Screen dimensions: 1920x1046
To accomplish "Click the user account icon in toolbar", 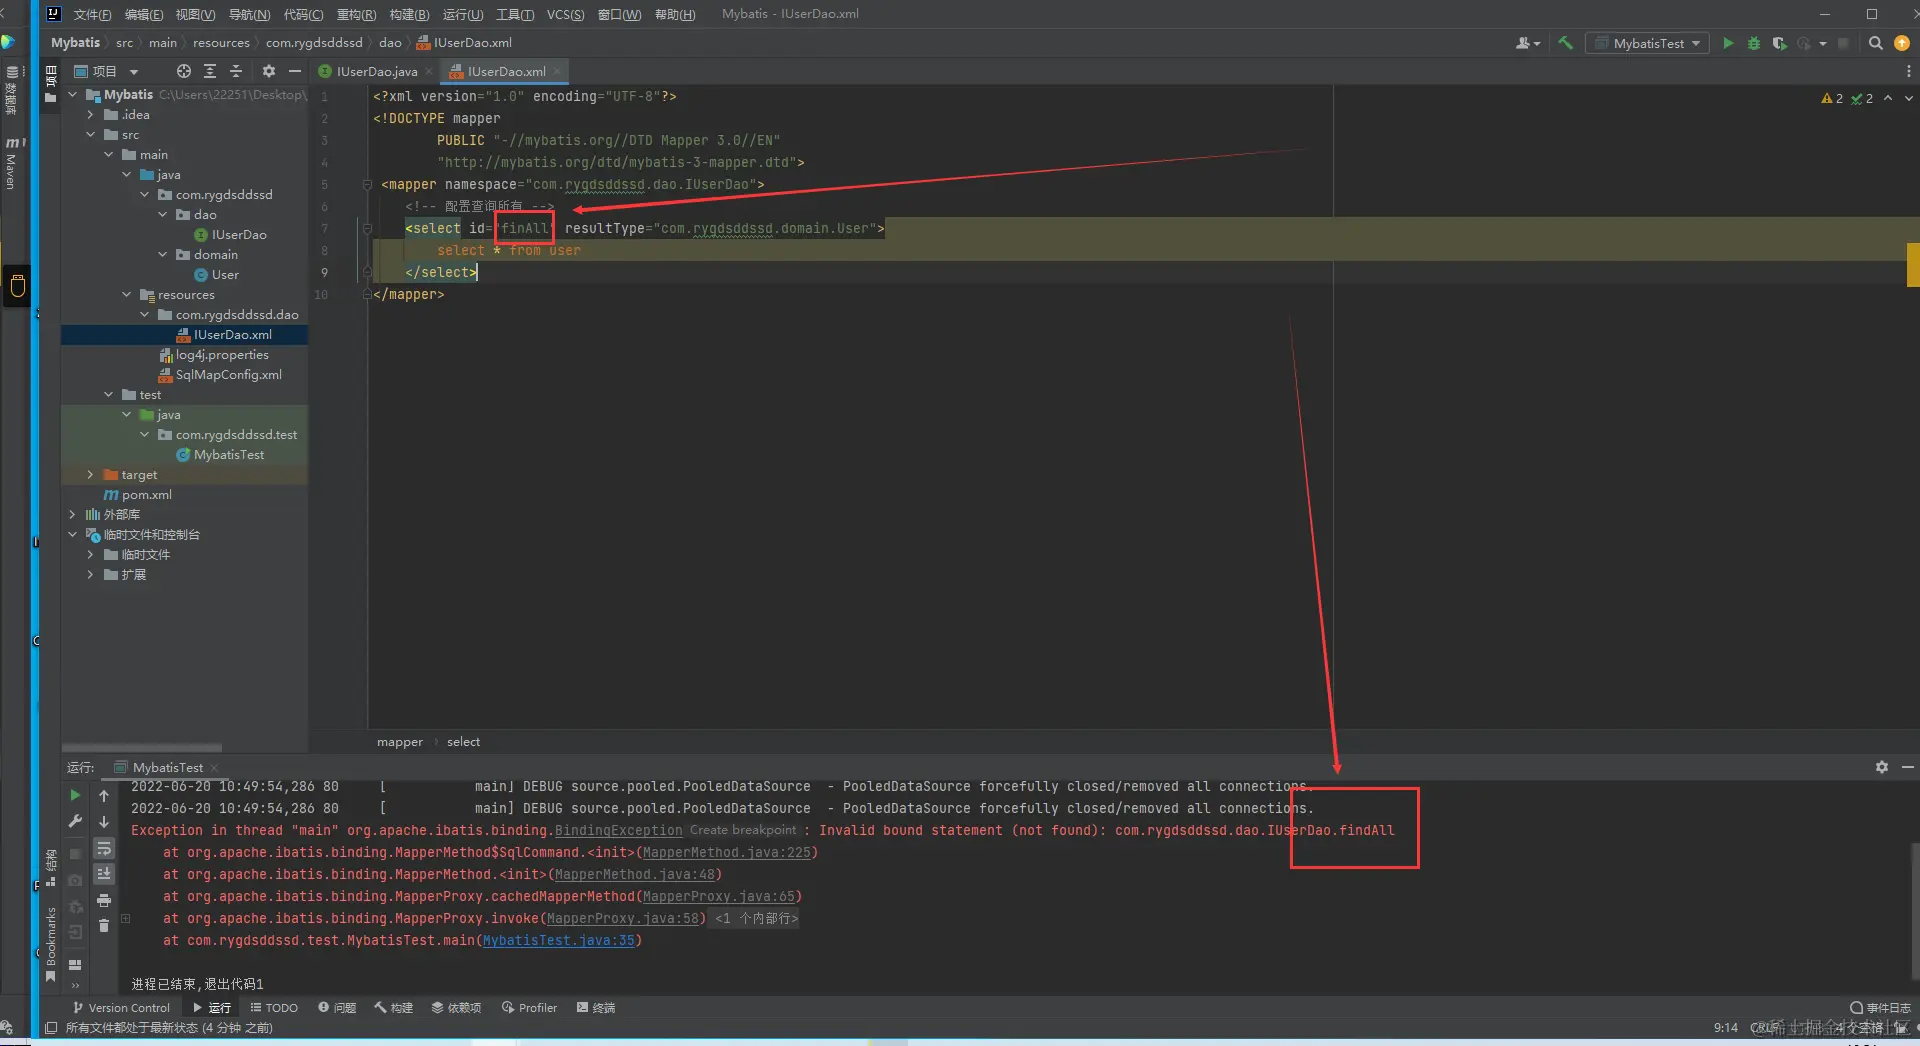I will pos(1527,43).
